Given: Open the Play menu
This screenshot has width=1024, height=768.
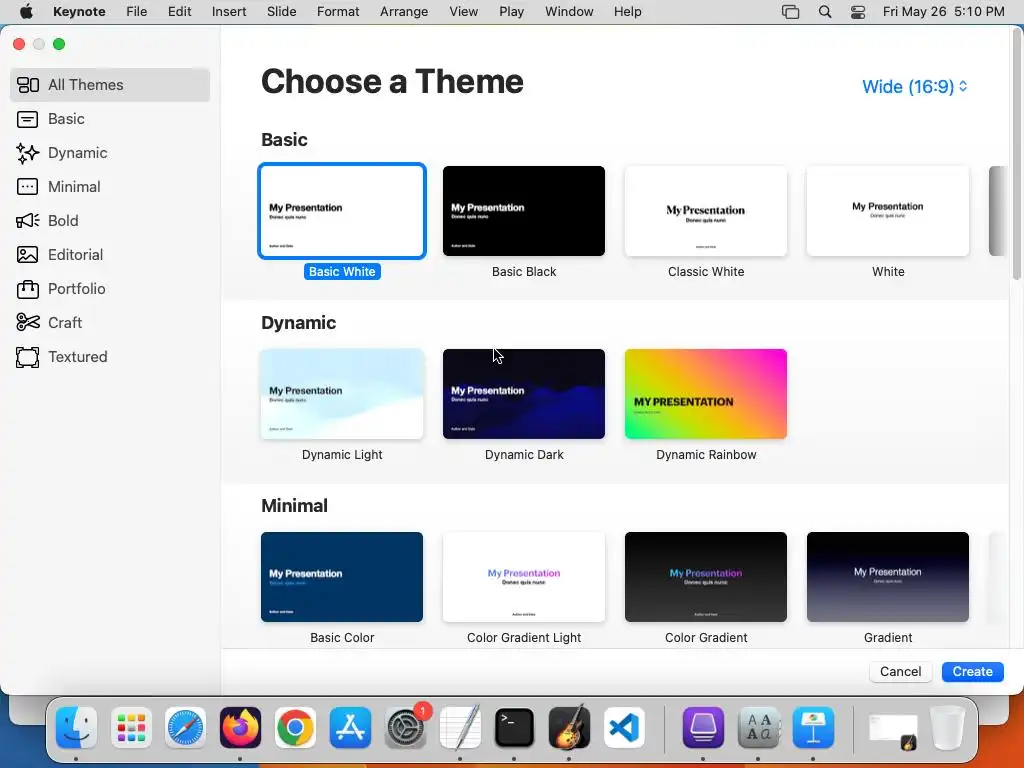Looking at the screenshot, I should [x=511, y=12].
